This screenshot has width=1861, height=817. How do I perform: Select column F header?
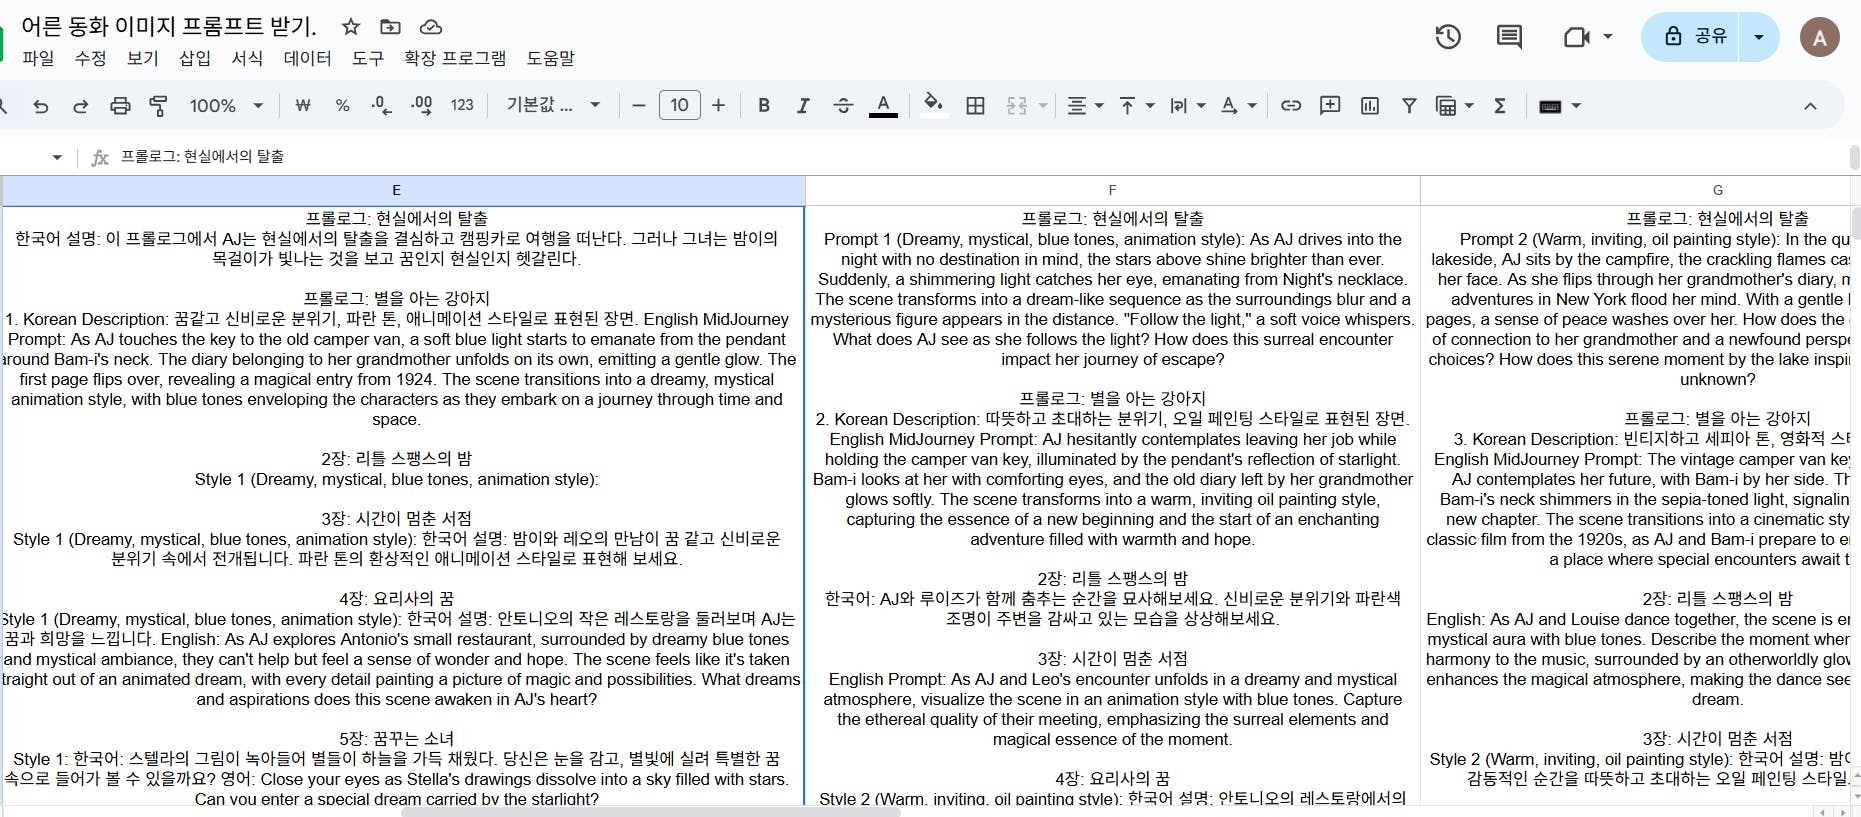click(1113, 190)
